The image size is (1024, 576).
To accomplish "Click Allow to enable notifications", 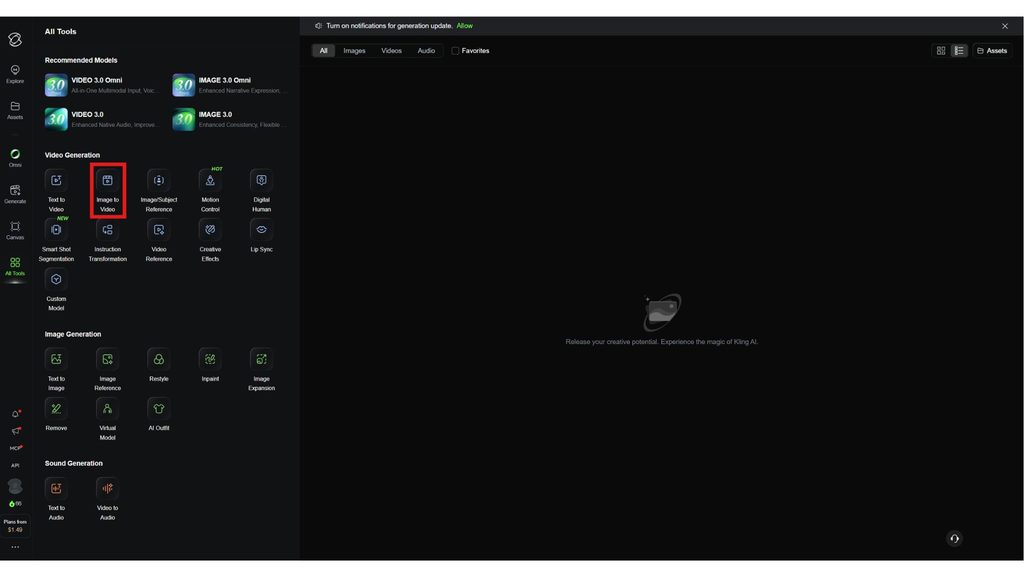I will click(464, 25).
